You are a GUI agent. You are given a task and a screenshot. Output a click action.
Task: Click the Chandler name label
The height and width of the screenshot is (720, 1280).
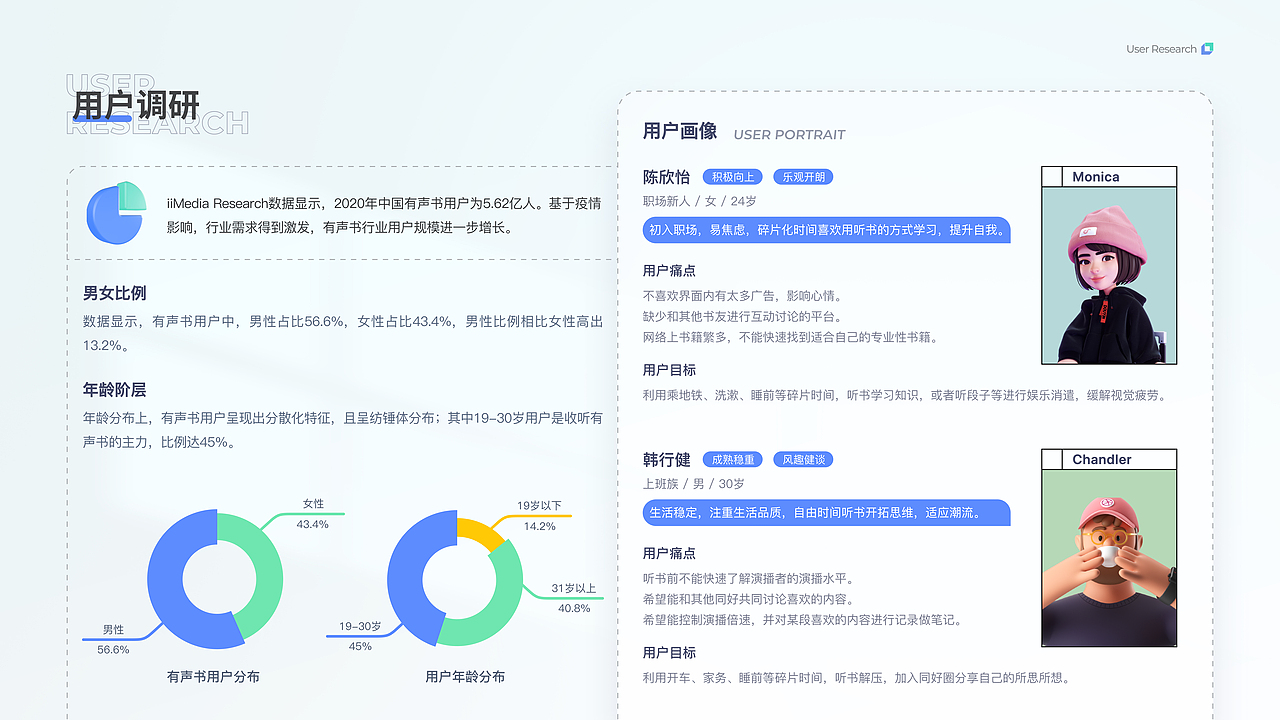[1102, 460]
